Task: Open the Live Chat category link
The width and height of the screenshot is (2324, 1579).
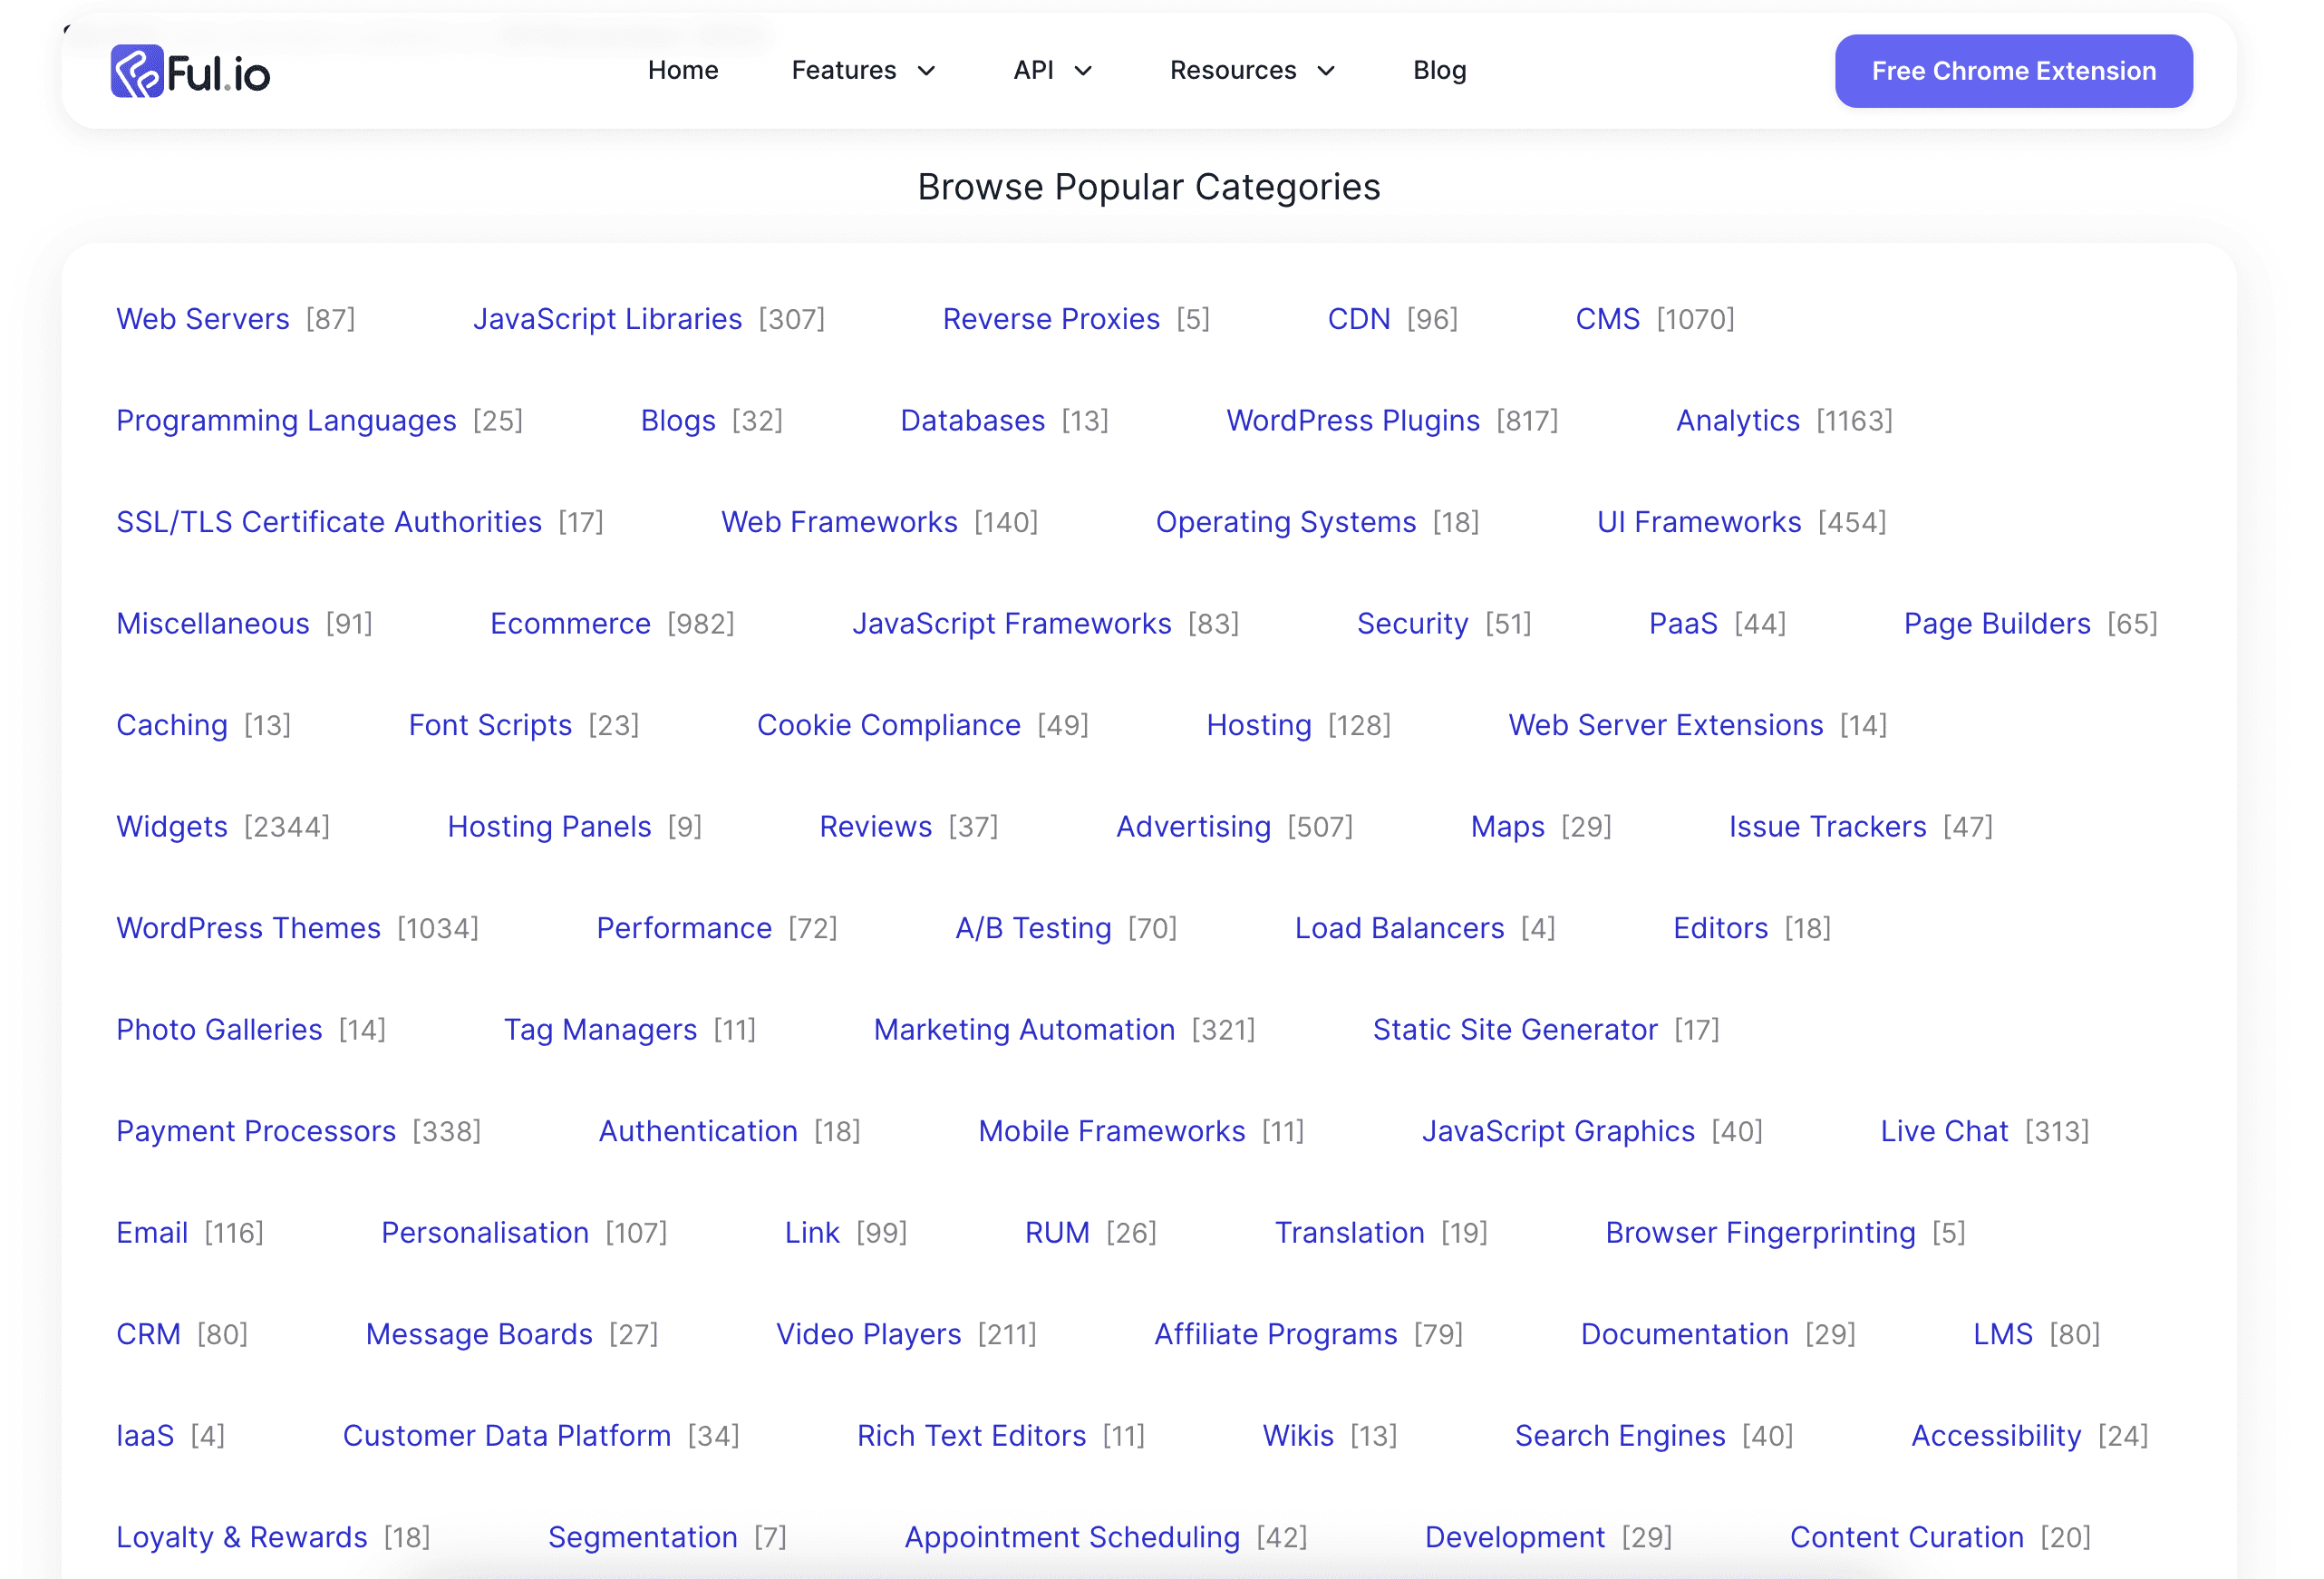Action: click(x=1943, y=1132)
